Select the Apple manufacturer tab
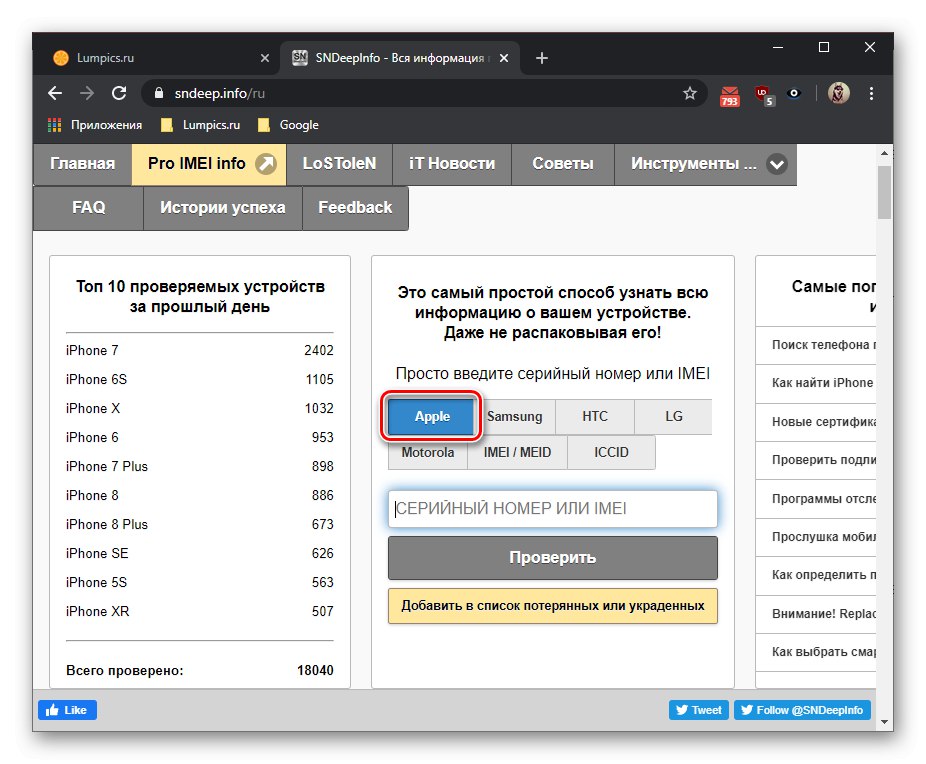 click(432, 416)
